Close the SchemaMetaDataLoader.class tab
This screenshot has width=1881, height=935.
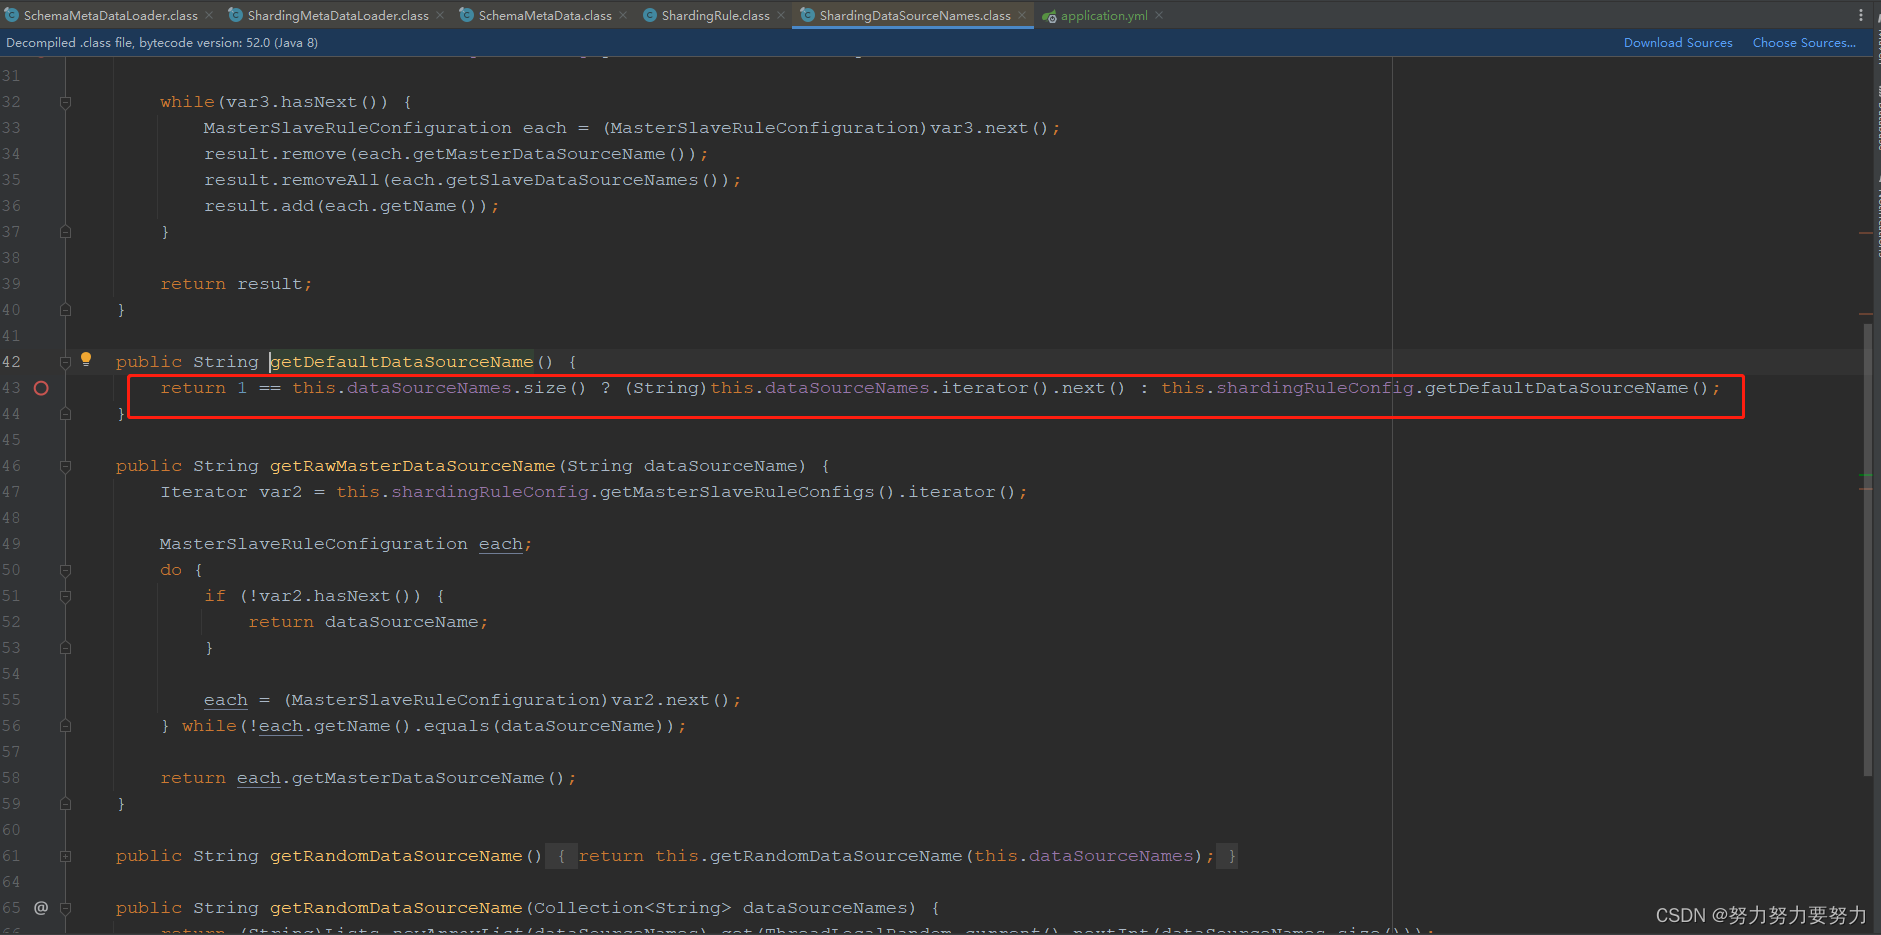click(x=209, y=15)
